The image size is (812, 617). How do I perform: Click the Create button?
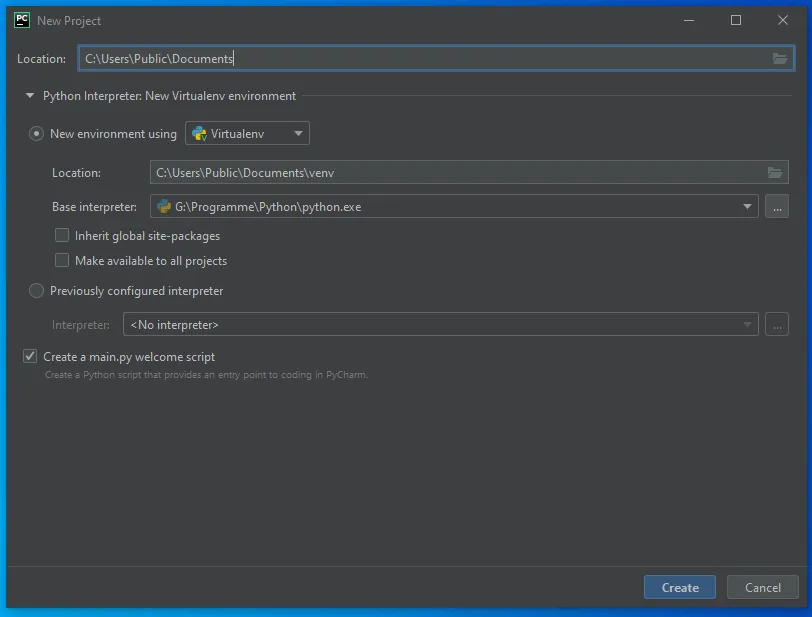pyautogui.click(x=679, y=587)
